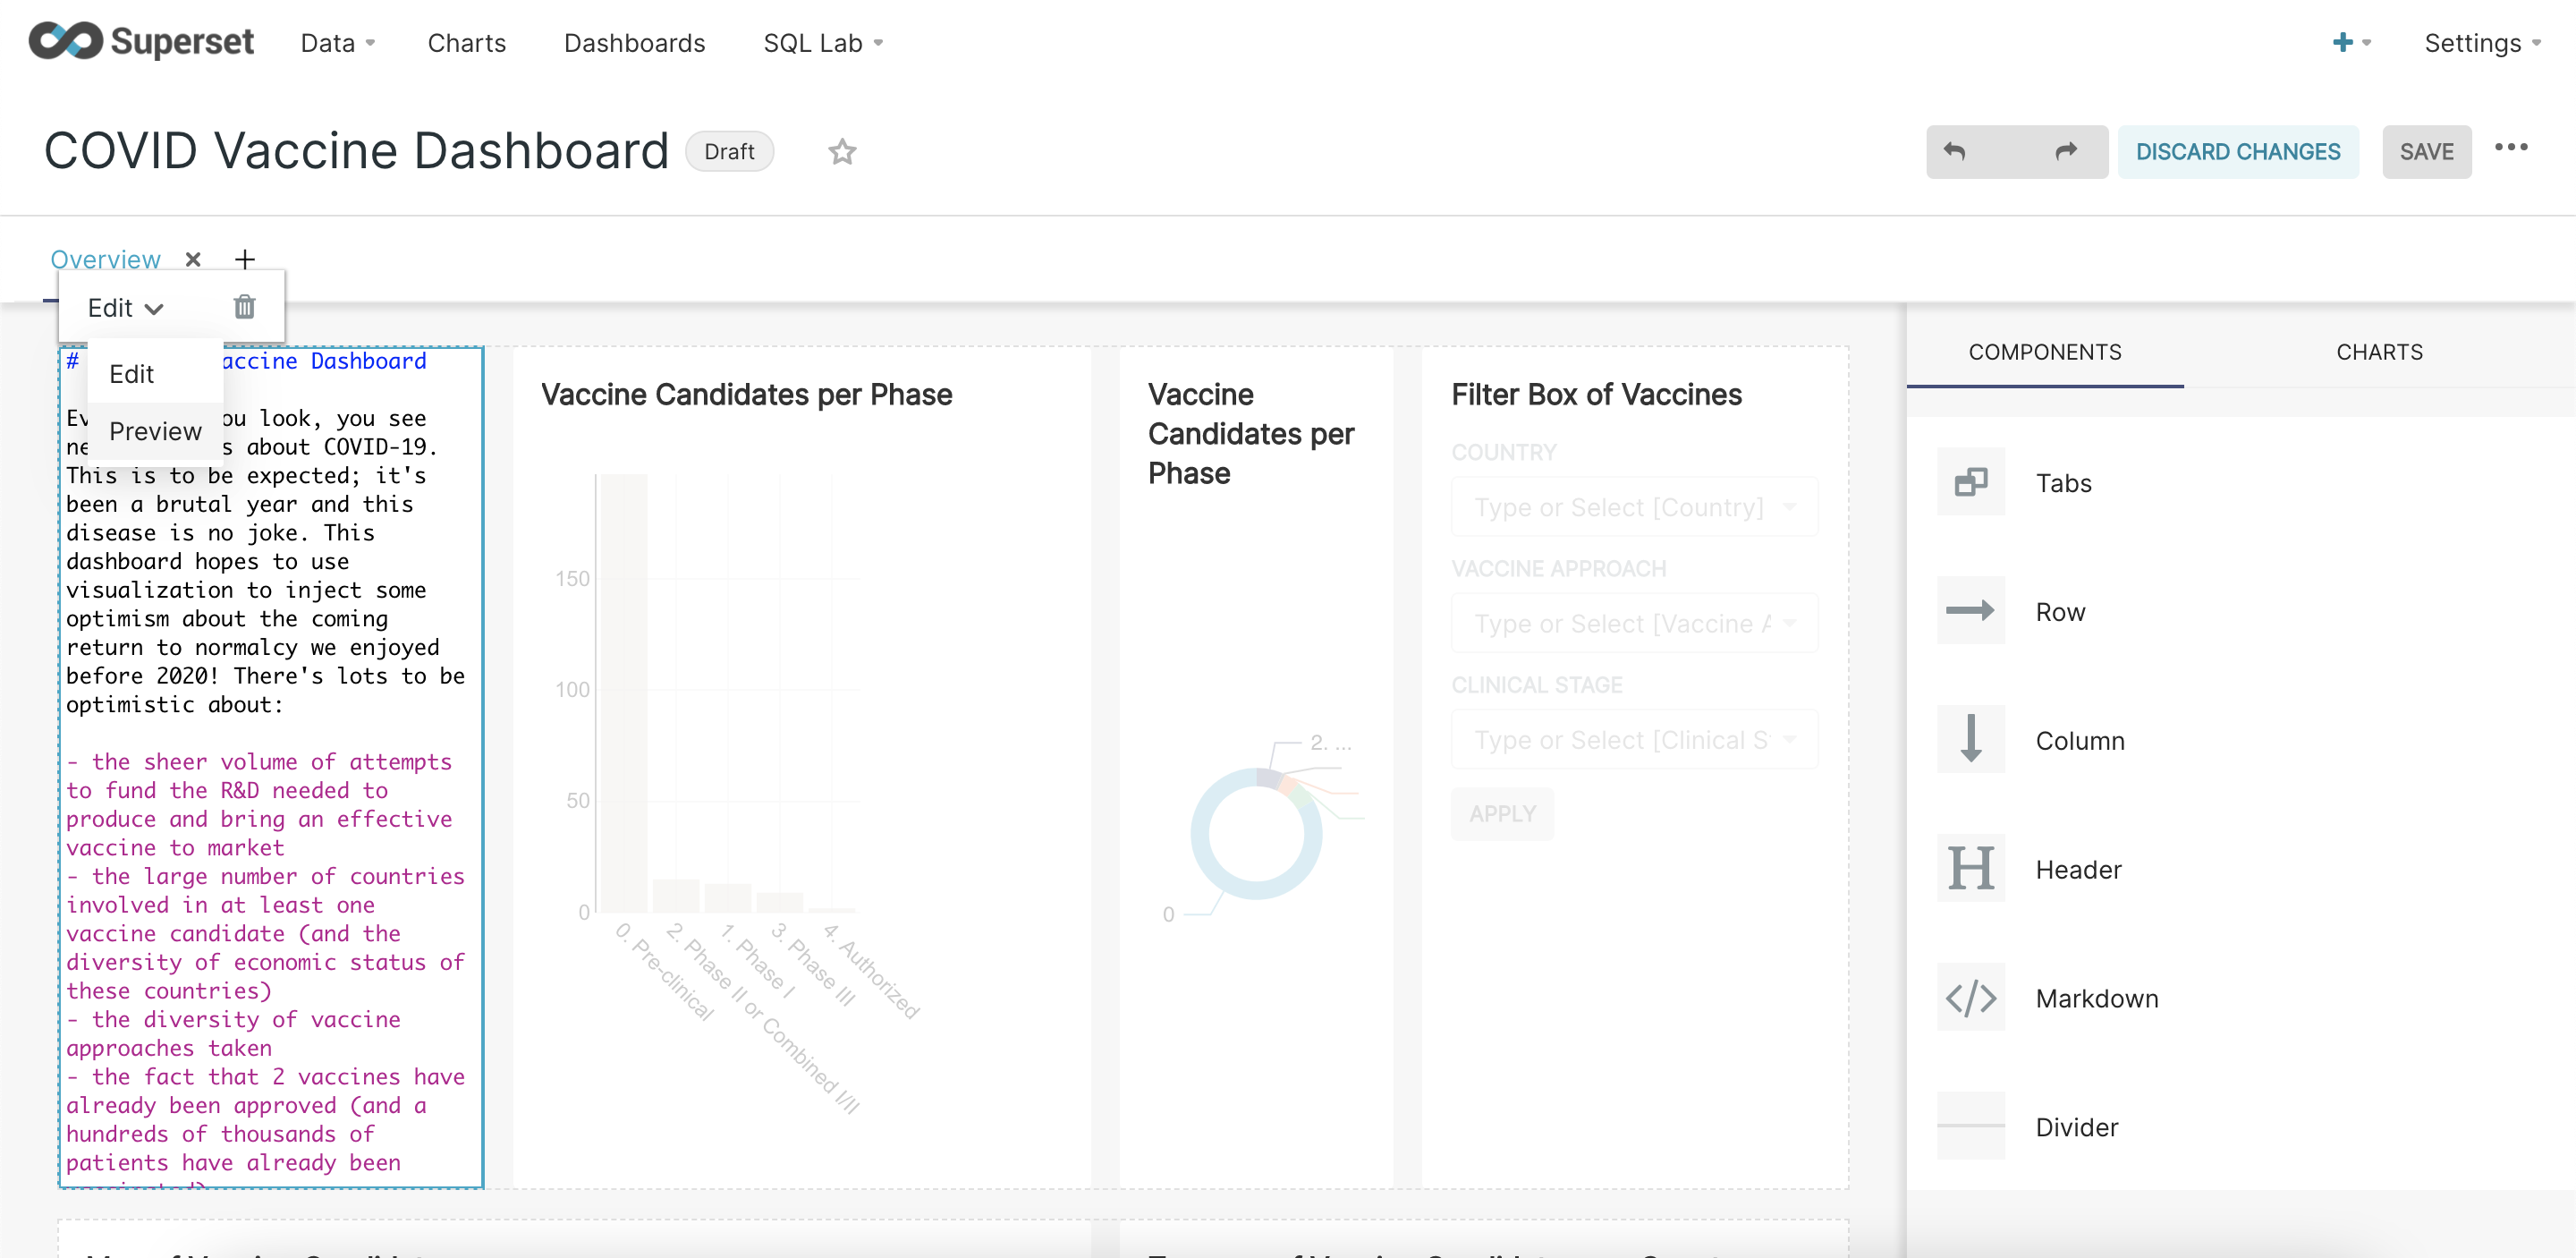Choose Preview from the dropdown menu
The height and width of the screenshot is (1258, 2576).
(x=155, y=431)
